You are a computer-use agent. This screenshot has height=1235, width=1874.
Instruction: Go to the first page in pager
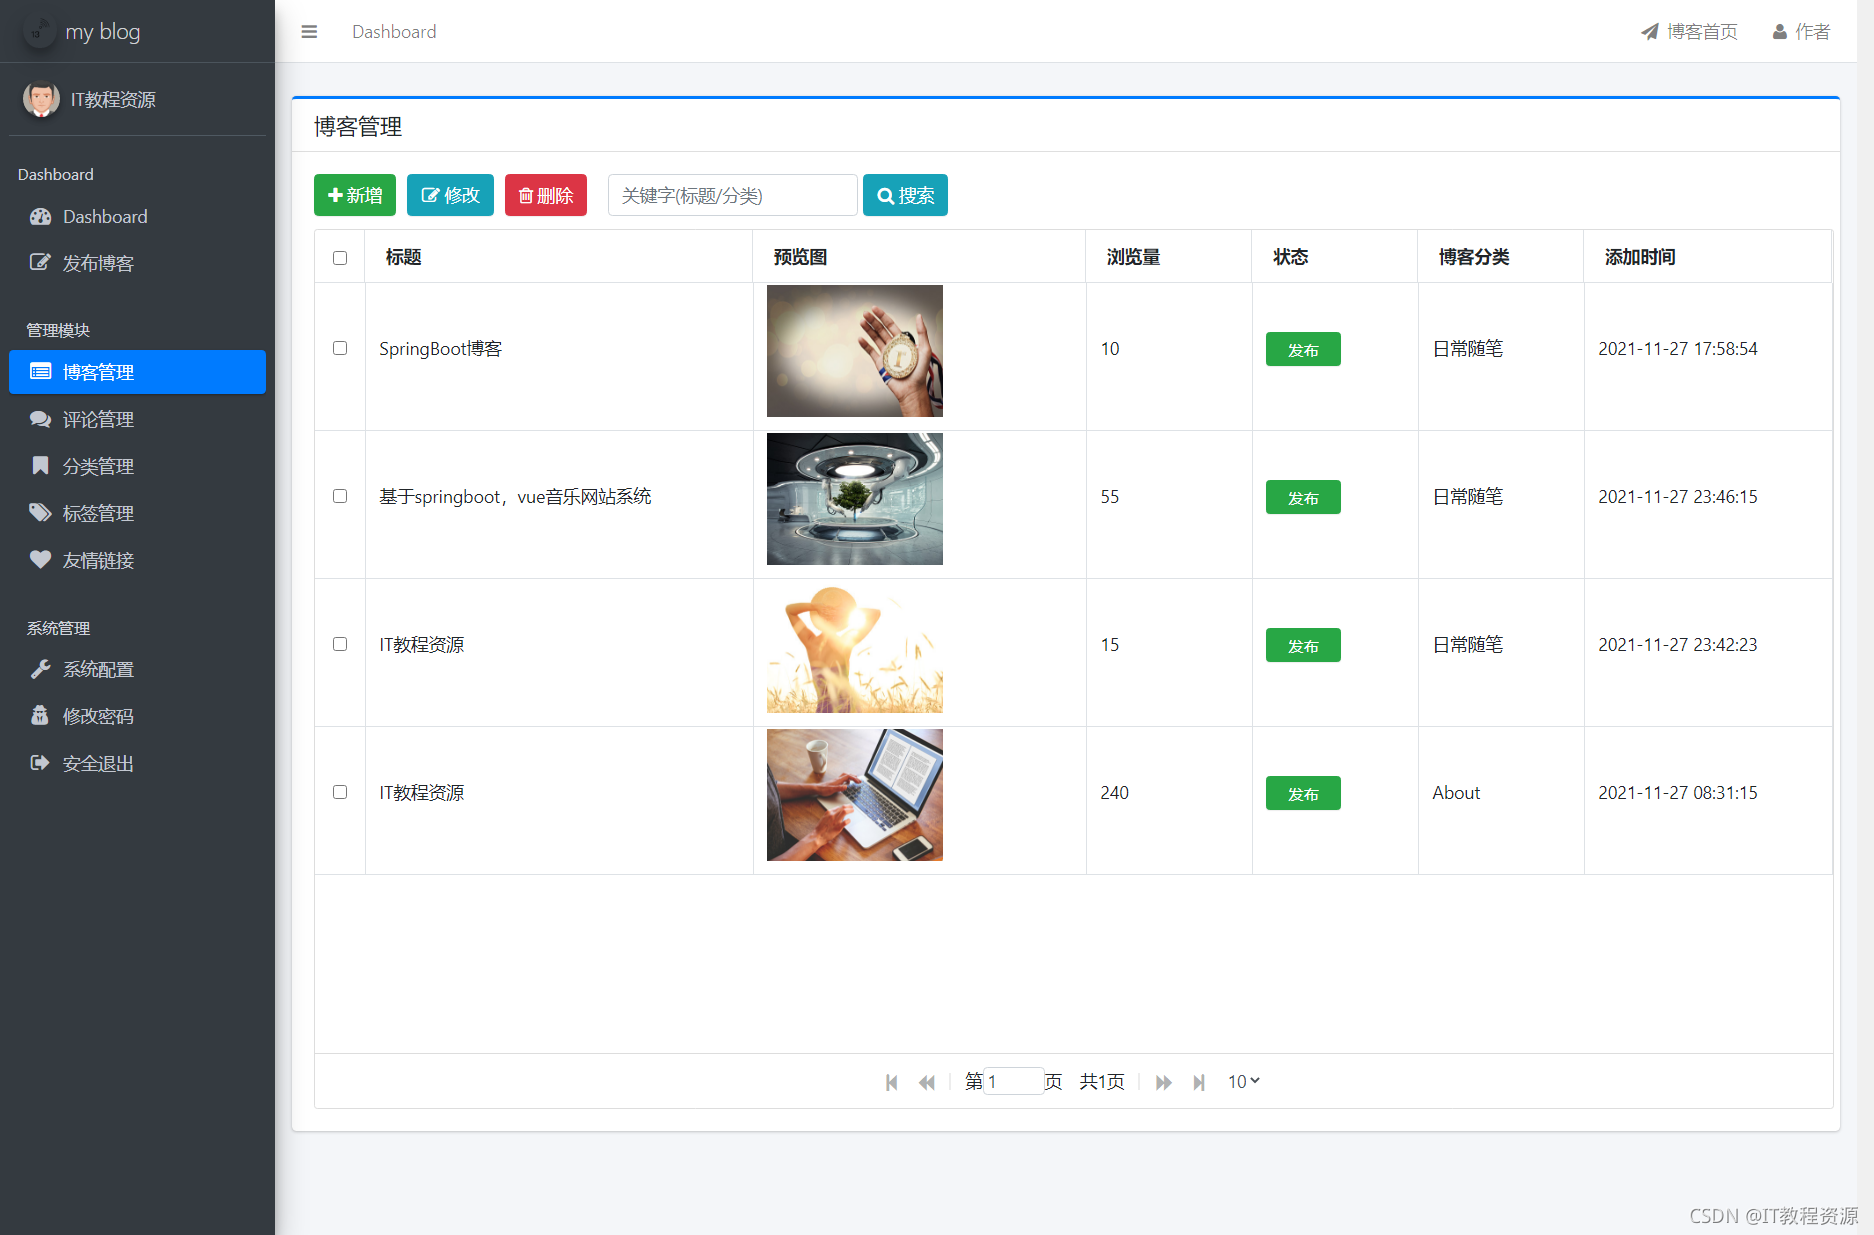[x=892, y=1082]
